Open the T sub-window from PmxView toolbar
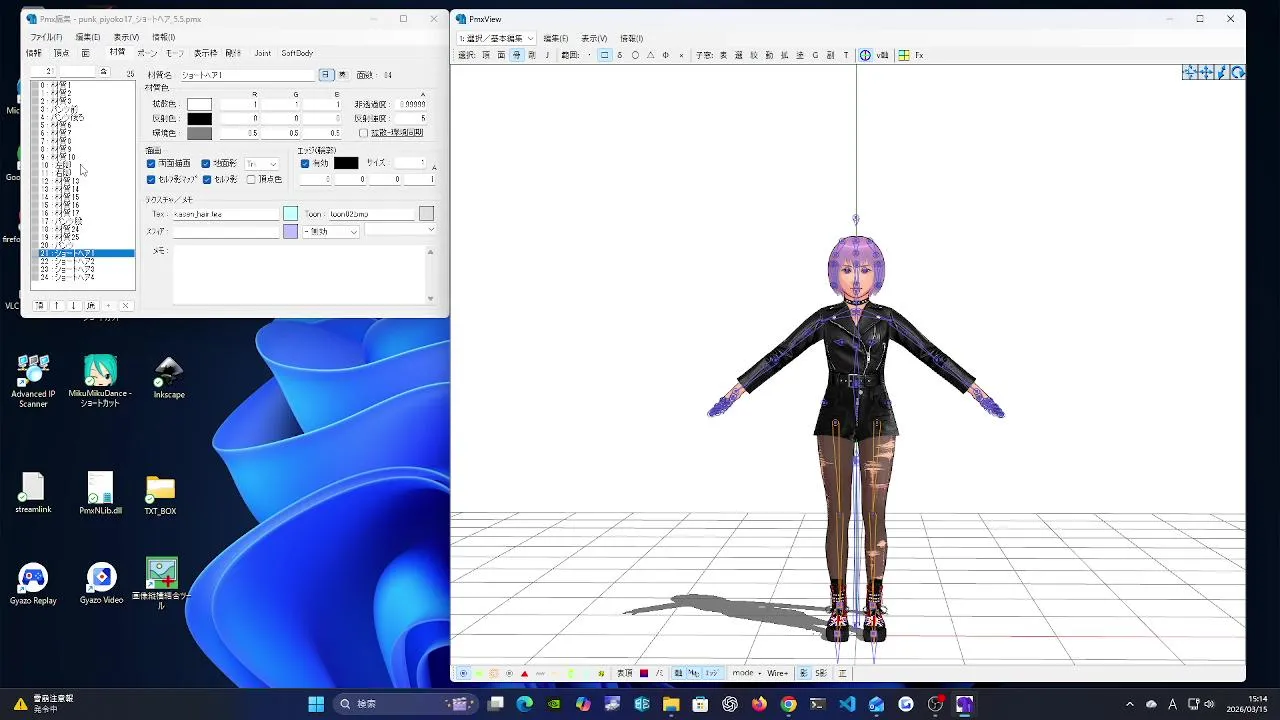Viewport: 1280px width, 720px height. point(846,55)
